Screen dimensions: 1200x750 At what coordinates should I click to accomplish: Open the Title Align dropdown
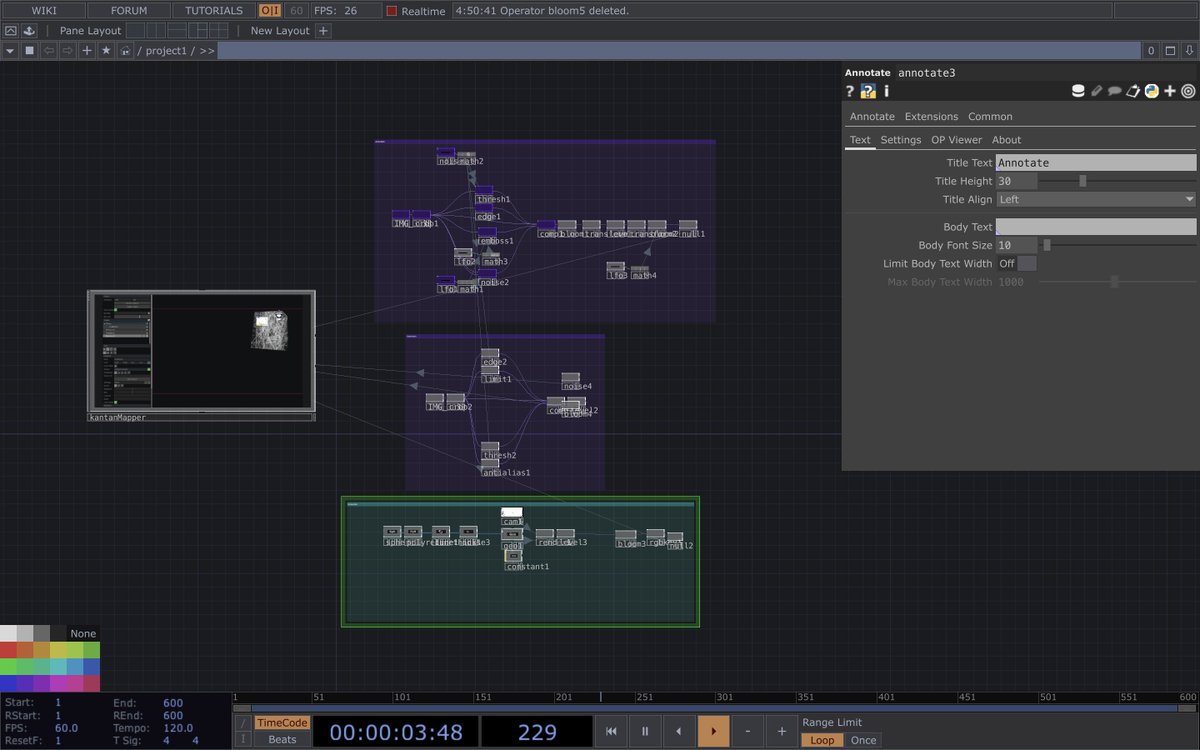tap(1096, 200)
